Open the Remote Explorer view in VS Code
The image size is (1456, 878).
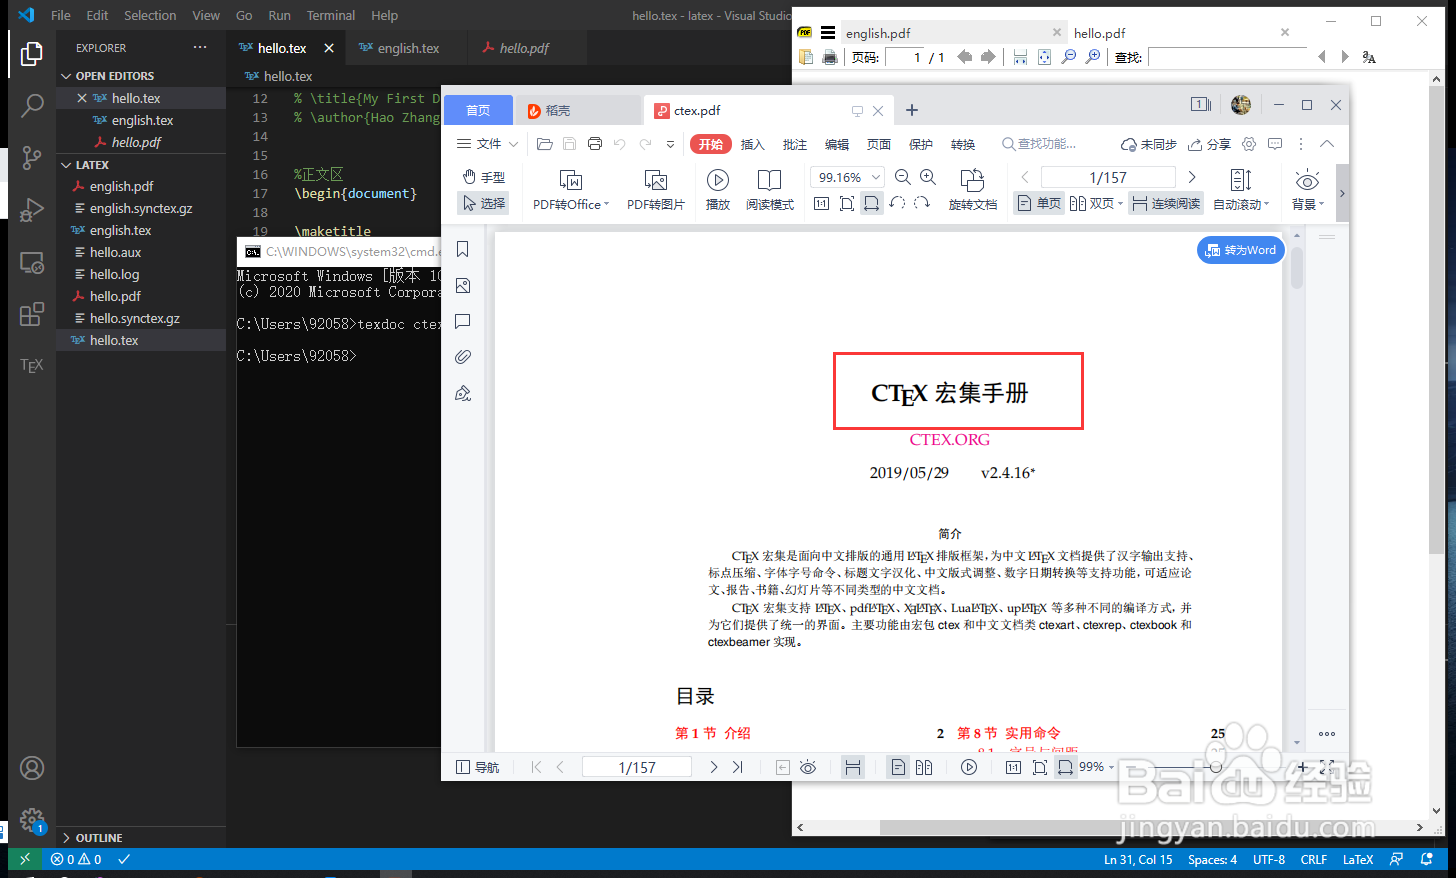32,263
